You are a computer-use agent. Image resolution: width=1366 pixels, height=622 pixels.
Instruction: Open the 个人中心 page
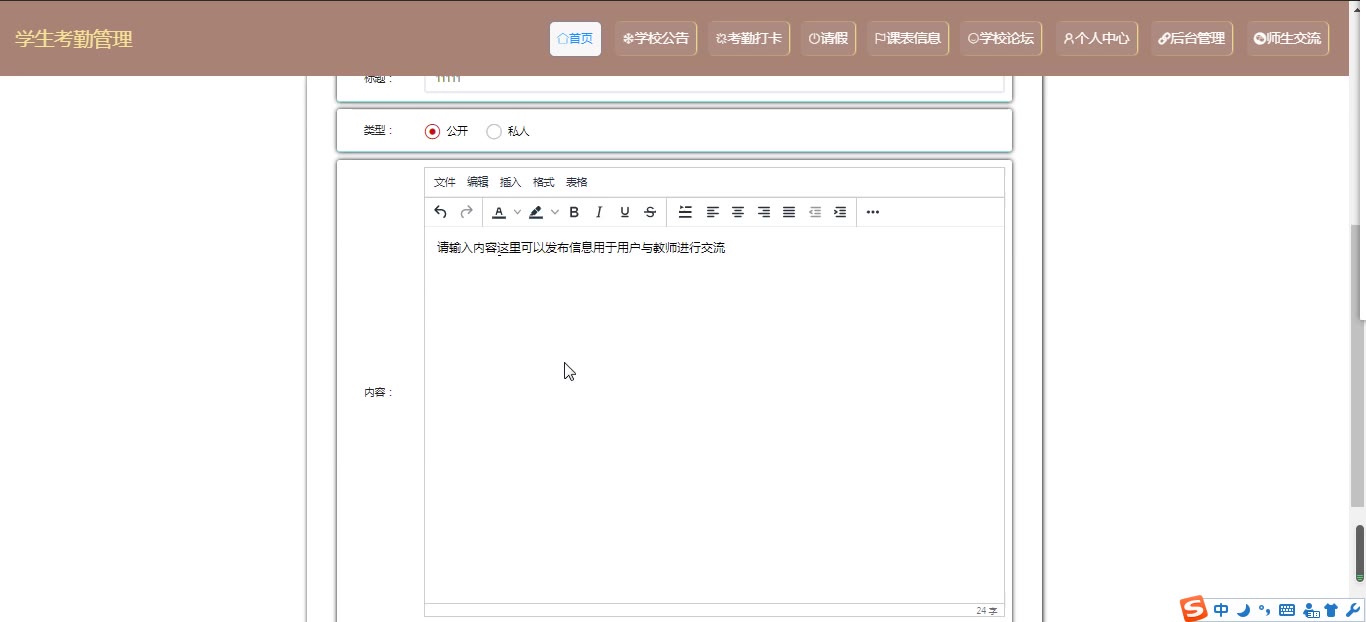click(1096, 39)
